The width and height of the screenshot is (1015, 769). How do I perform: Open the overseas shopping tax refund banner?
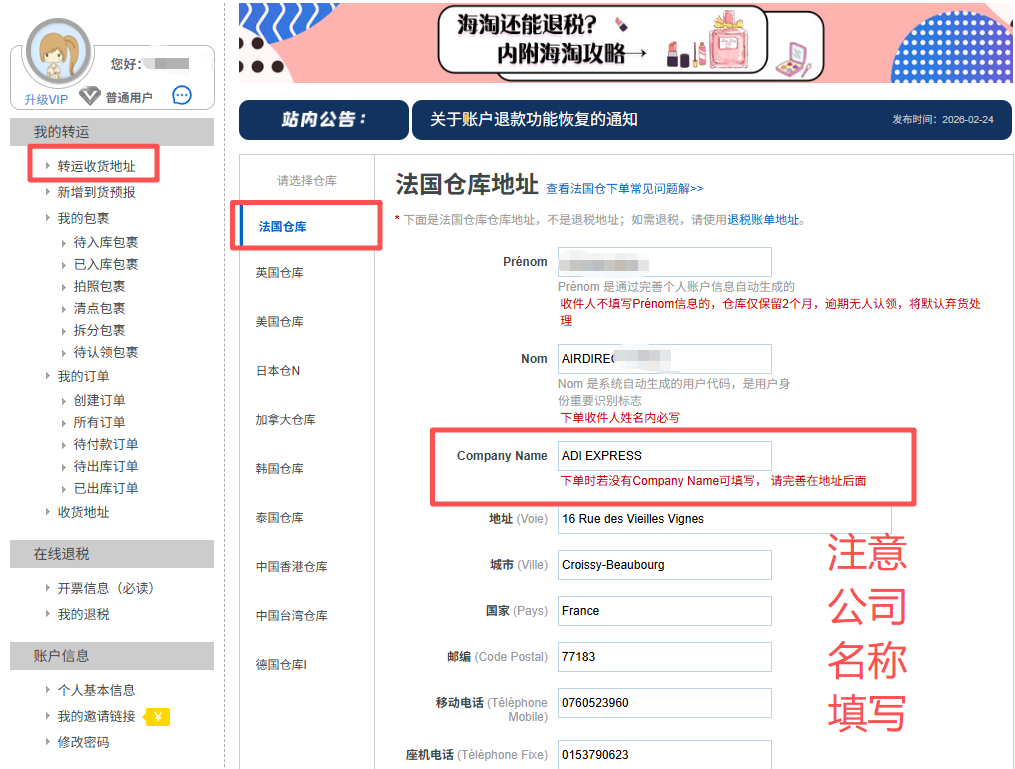pos(625,42)
